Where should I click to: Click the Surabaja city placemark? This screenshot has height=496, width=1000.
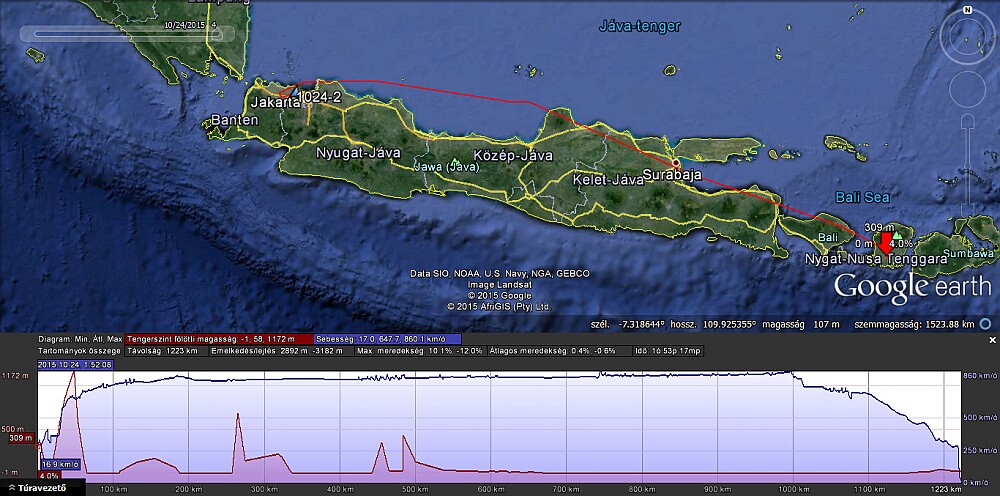pyautogui.click(x=675, y=163)
